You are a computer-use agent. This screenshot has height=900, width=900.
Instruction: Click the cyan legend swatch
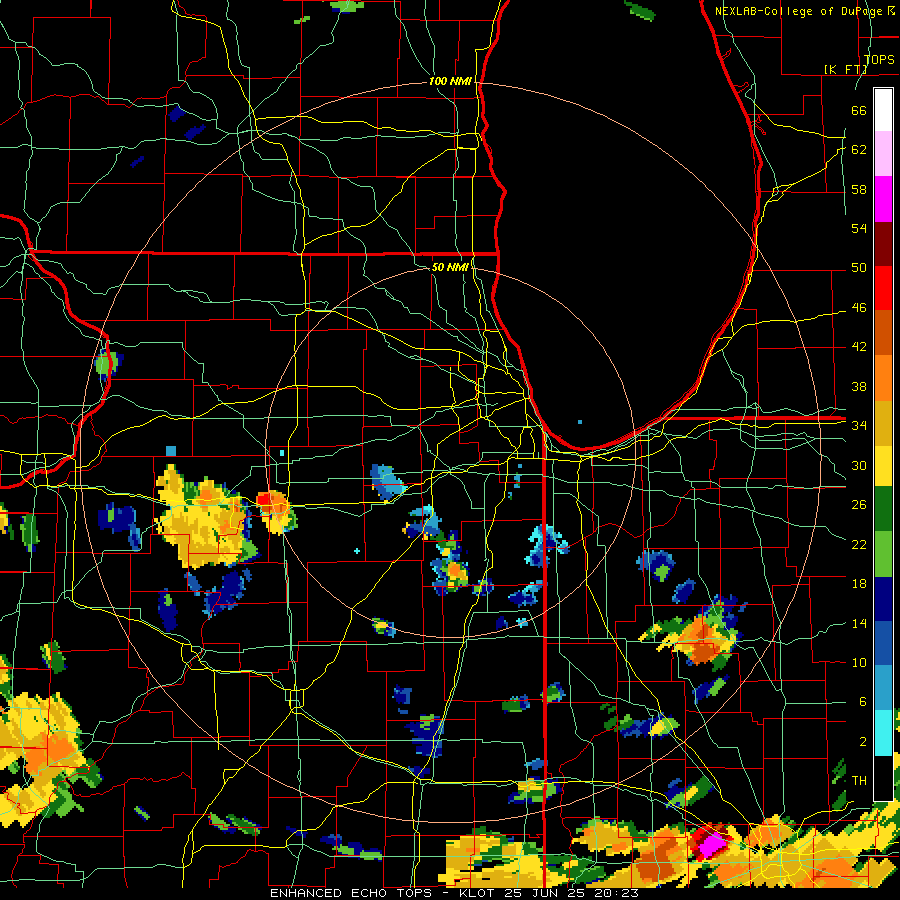(883, 733)
